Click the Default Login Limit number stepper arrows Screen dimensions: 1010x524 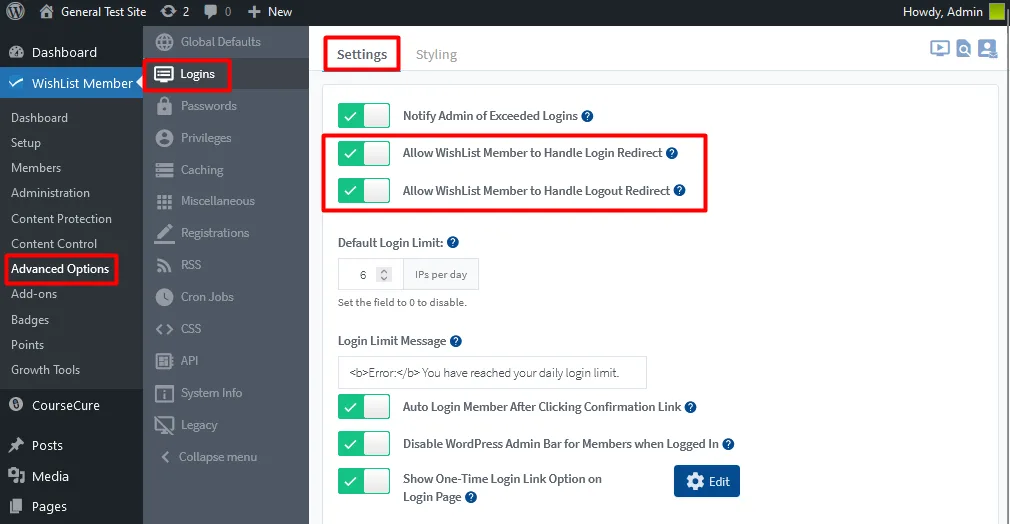[384, 275]
